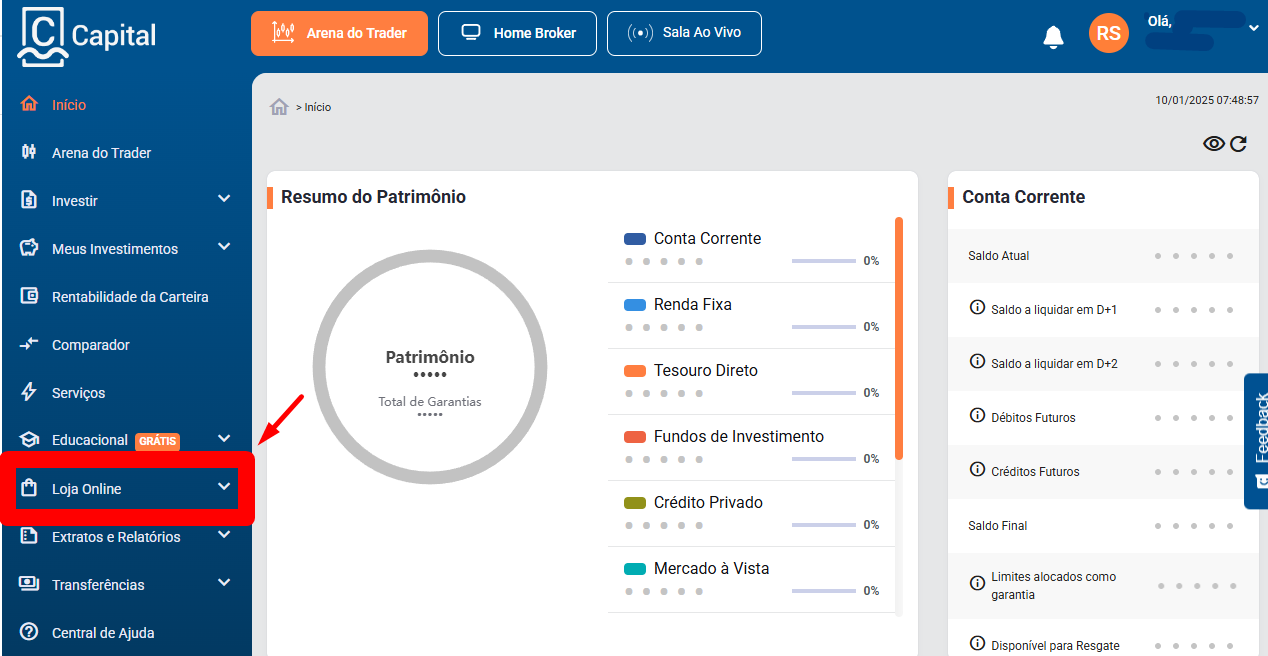1268x656 pixels.
Task: Click the Central de Ajuda question mark icon
Action: 29,632
